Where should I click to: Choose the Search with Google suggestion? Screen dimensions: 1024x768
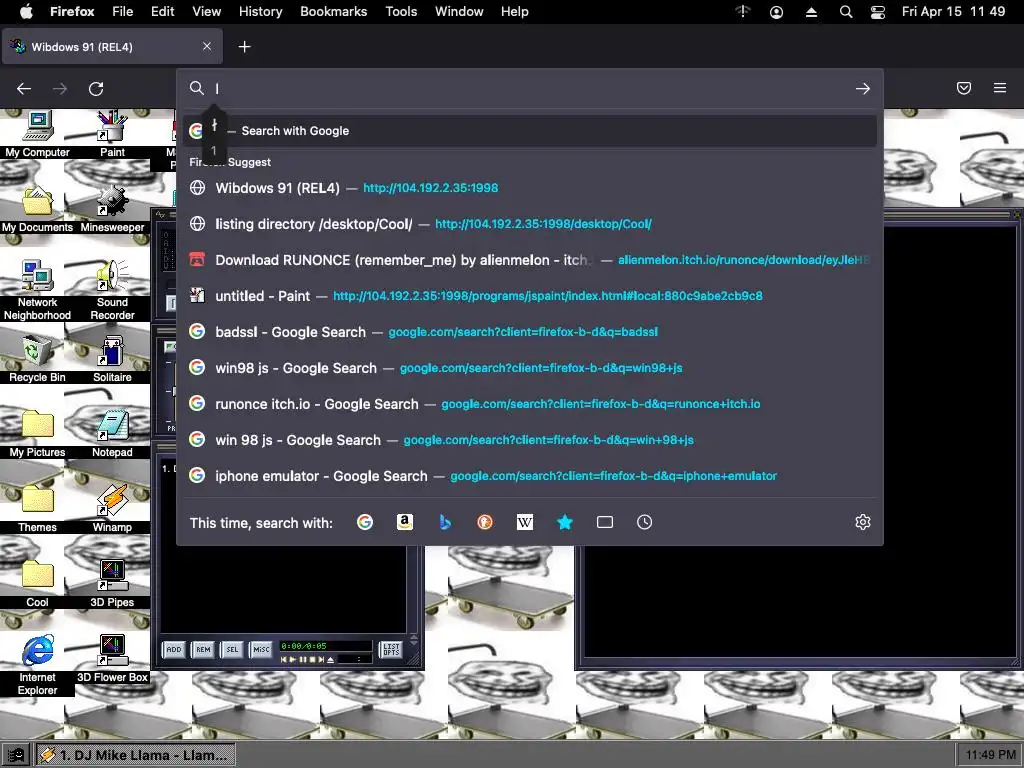(530, 131)
